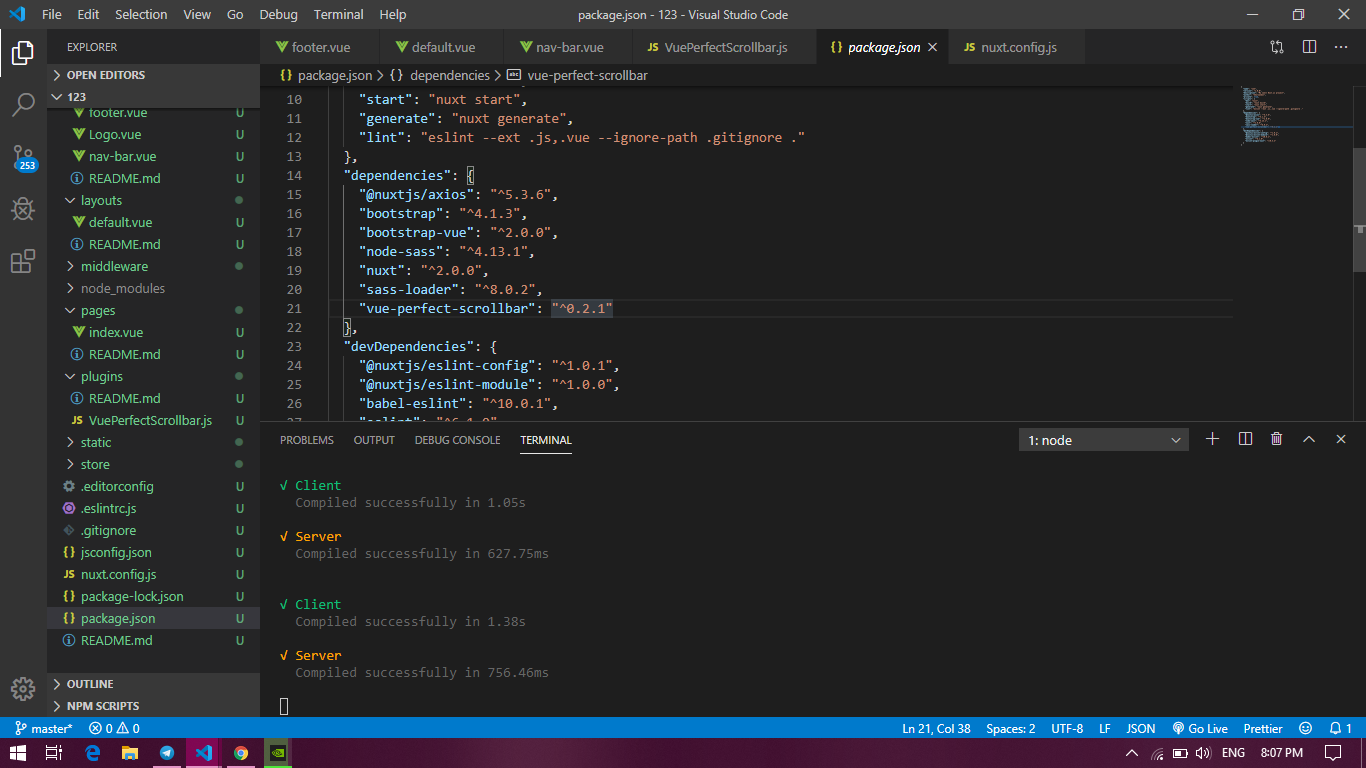This screenshot has width=1366, height=768.
Task: Open errors and warnings count in status bar
Action: 114,728
